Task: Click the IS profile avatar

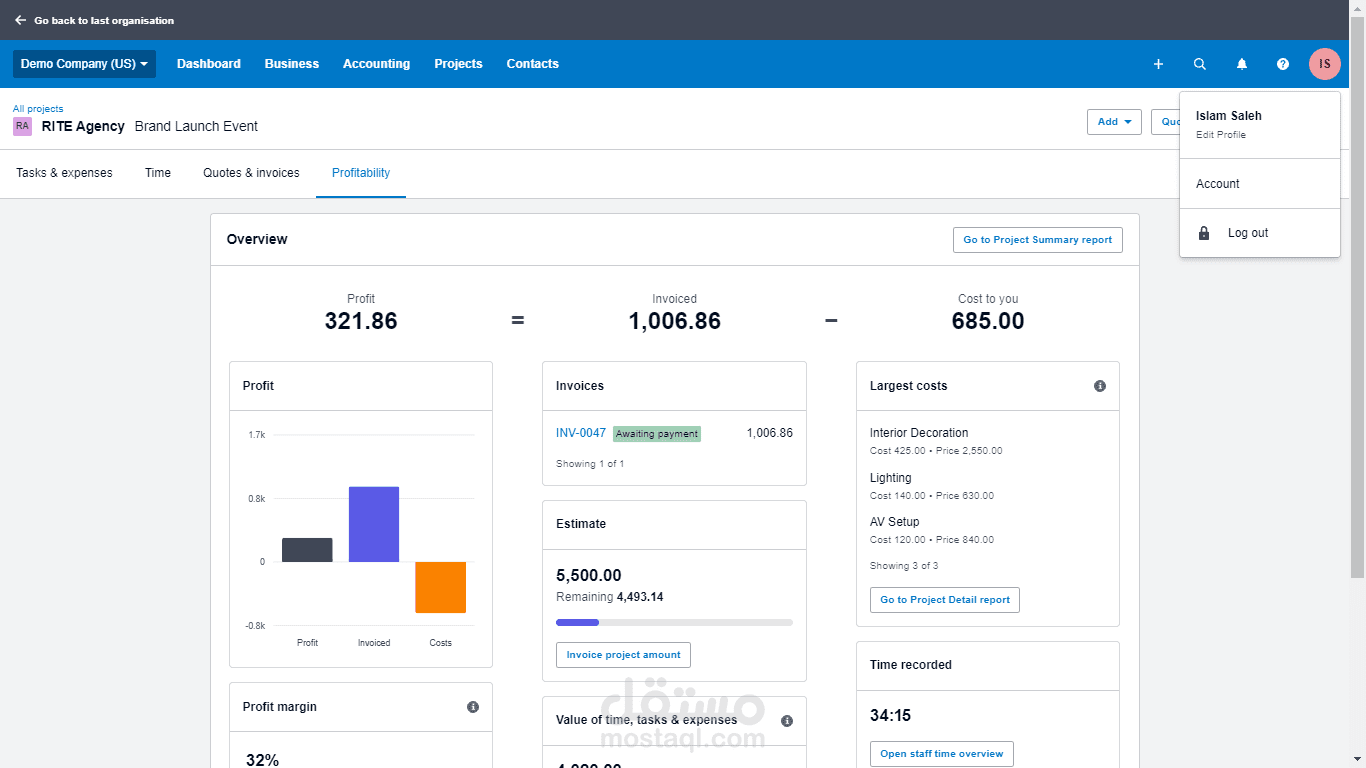Action: tap(1324, 63)
